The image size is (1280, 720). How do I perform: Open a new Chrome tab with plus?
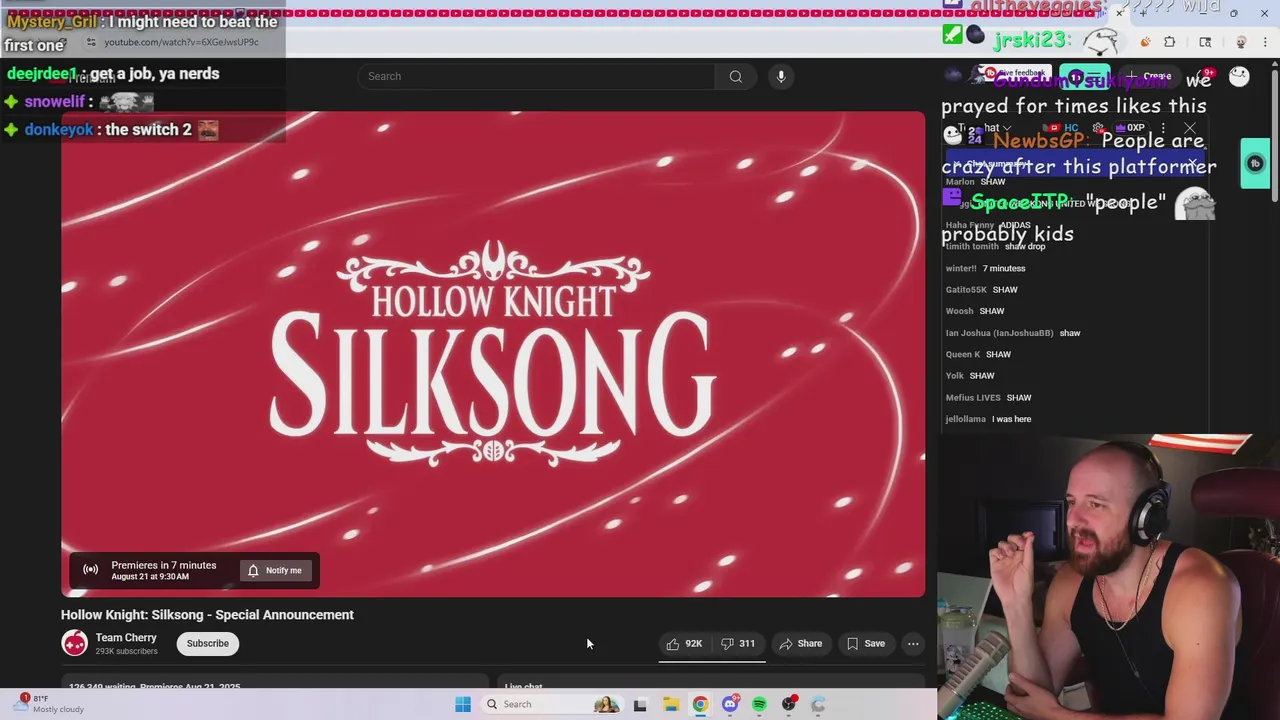(x=1143, y=13)
